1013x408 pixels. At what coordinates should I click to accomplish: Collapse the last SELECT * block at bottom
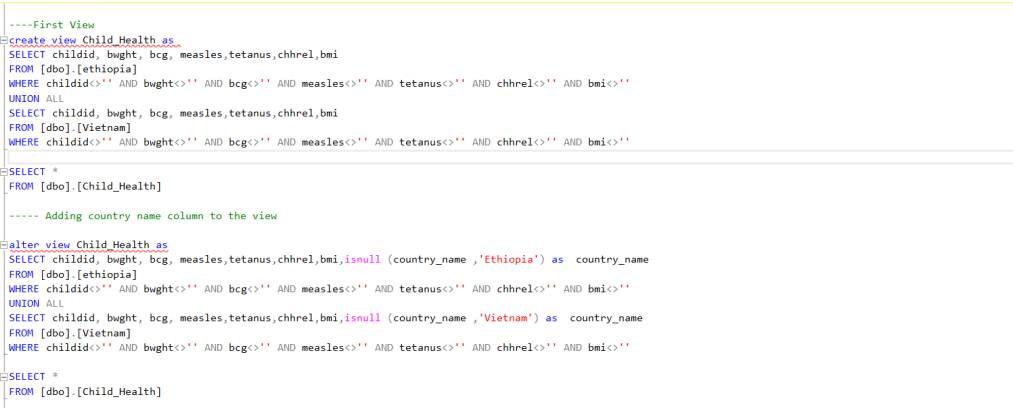(4, 376)
